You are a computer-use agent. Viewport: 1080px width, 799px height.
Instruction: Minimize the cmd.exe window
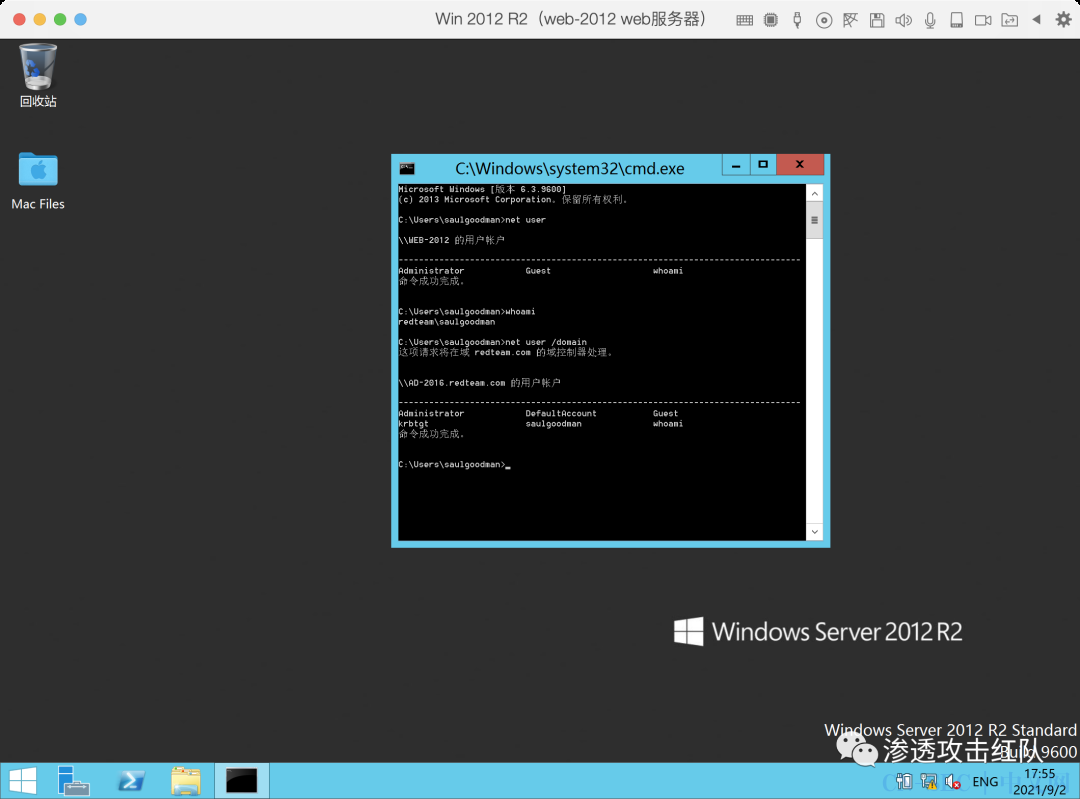736,165
